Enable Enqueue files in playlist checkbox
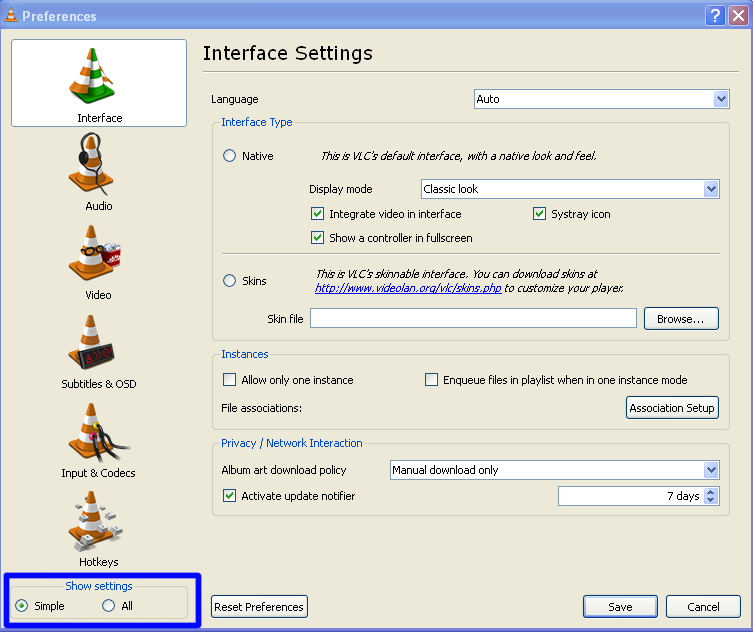Viewport: 753px width, 632px height. [x=431, y=380]
